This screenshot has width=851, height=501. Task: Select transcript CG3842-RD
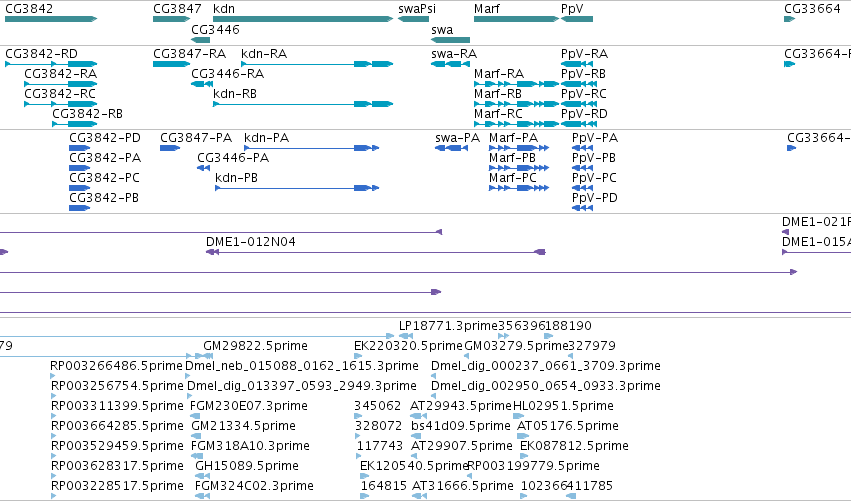coord(51,64)
